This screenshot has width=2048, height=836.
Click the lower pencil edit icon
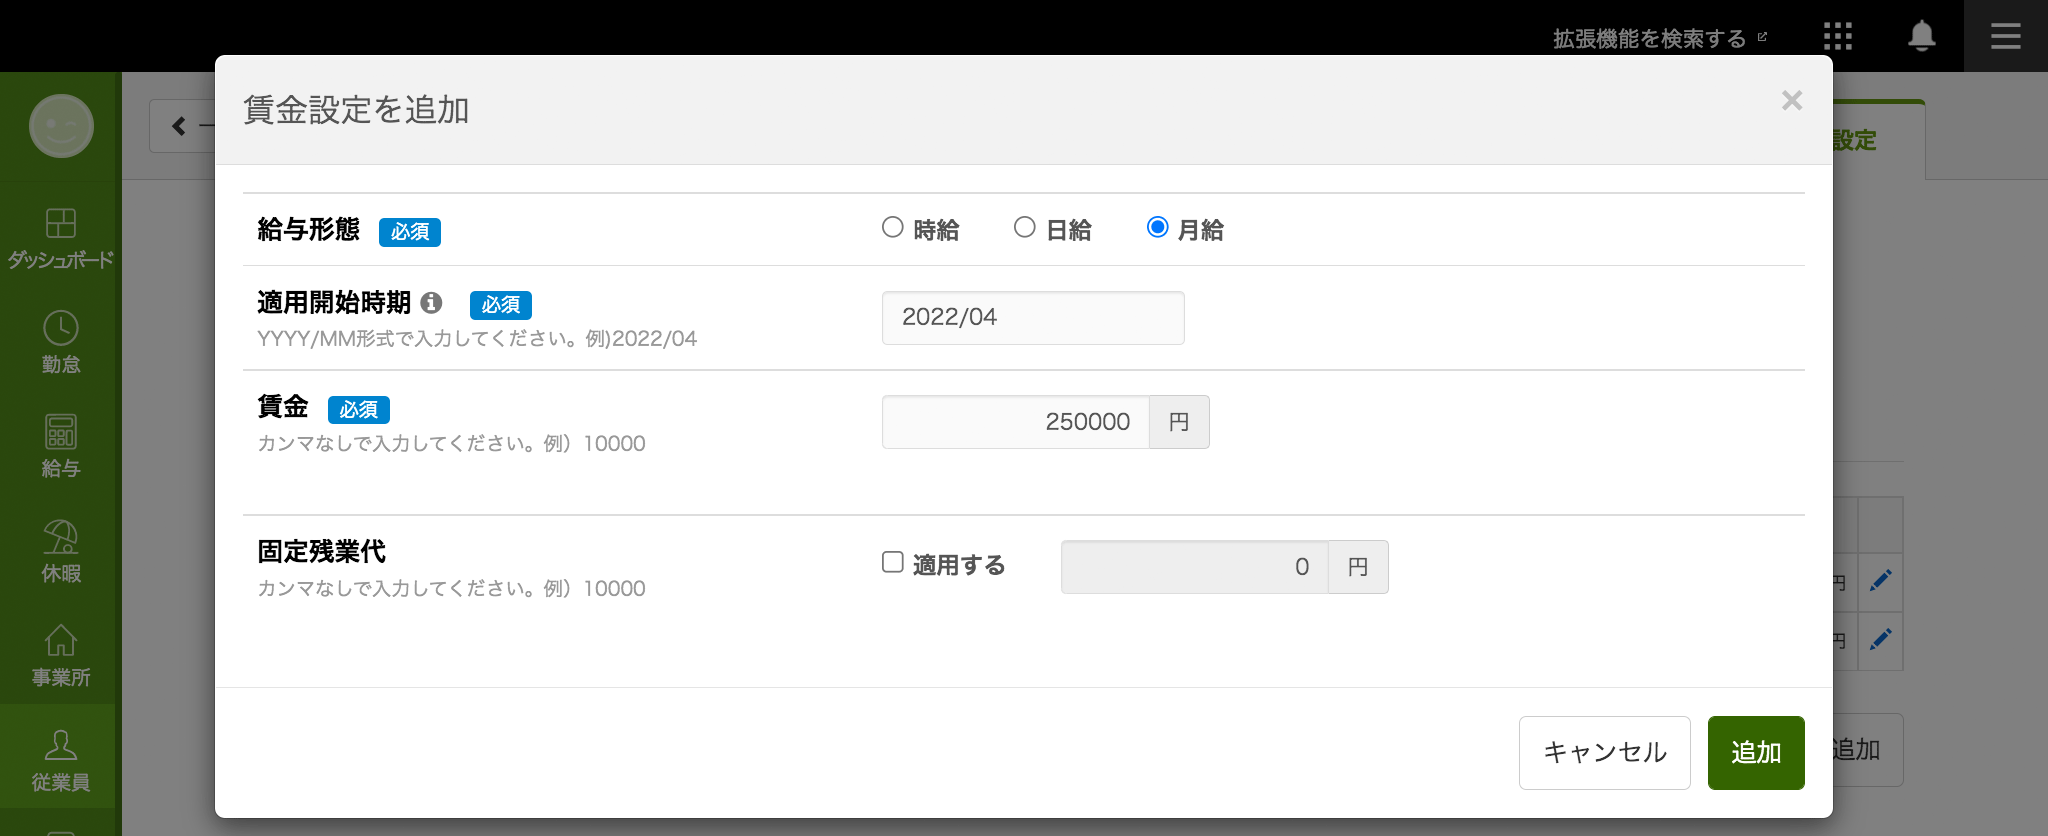(x=1881, y=638)
